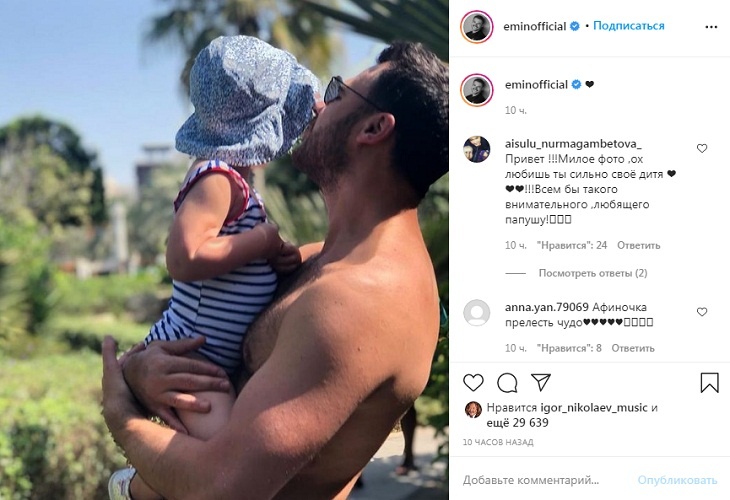Click the Опубликовать post button
This screenshot has height=500, width=730.
677,480
